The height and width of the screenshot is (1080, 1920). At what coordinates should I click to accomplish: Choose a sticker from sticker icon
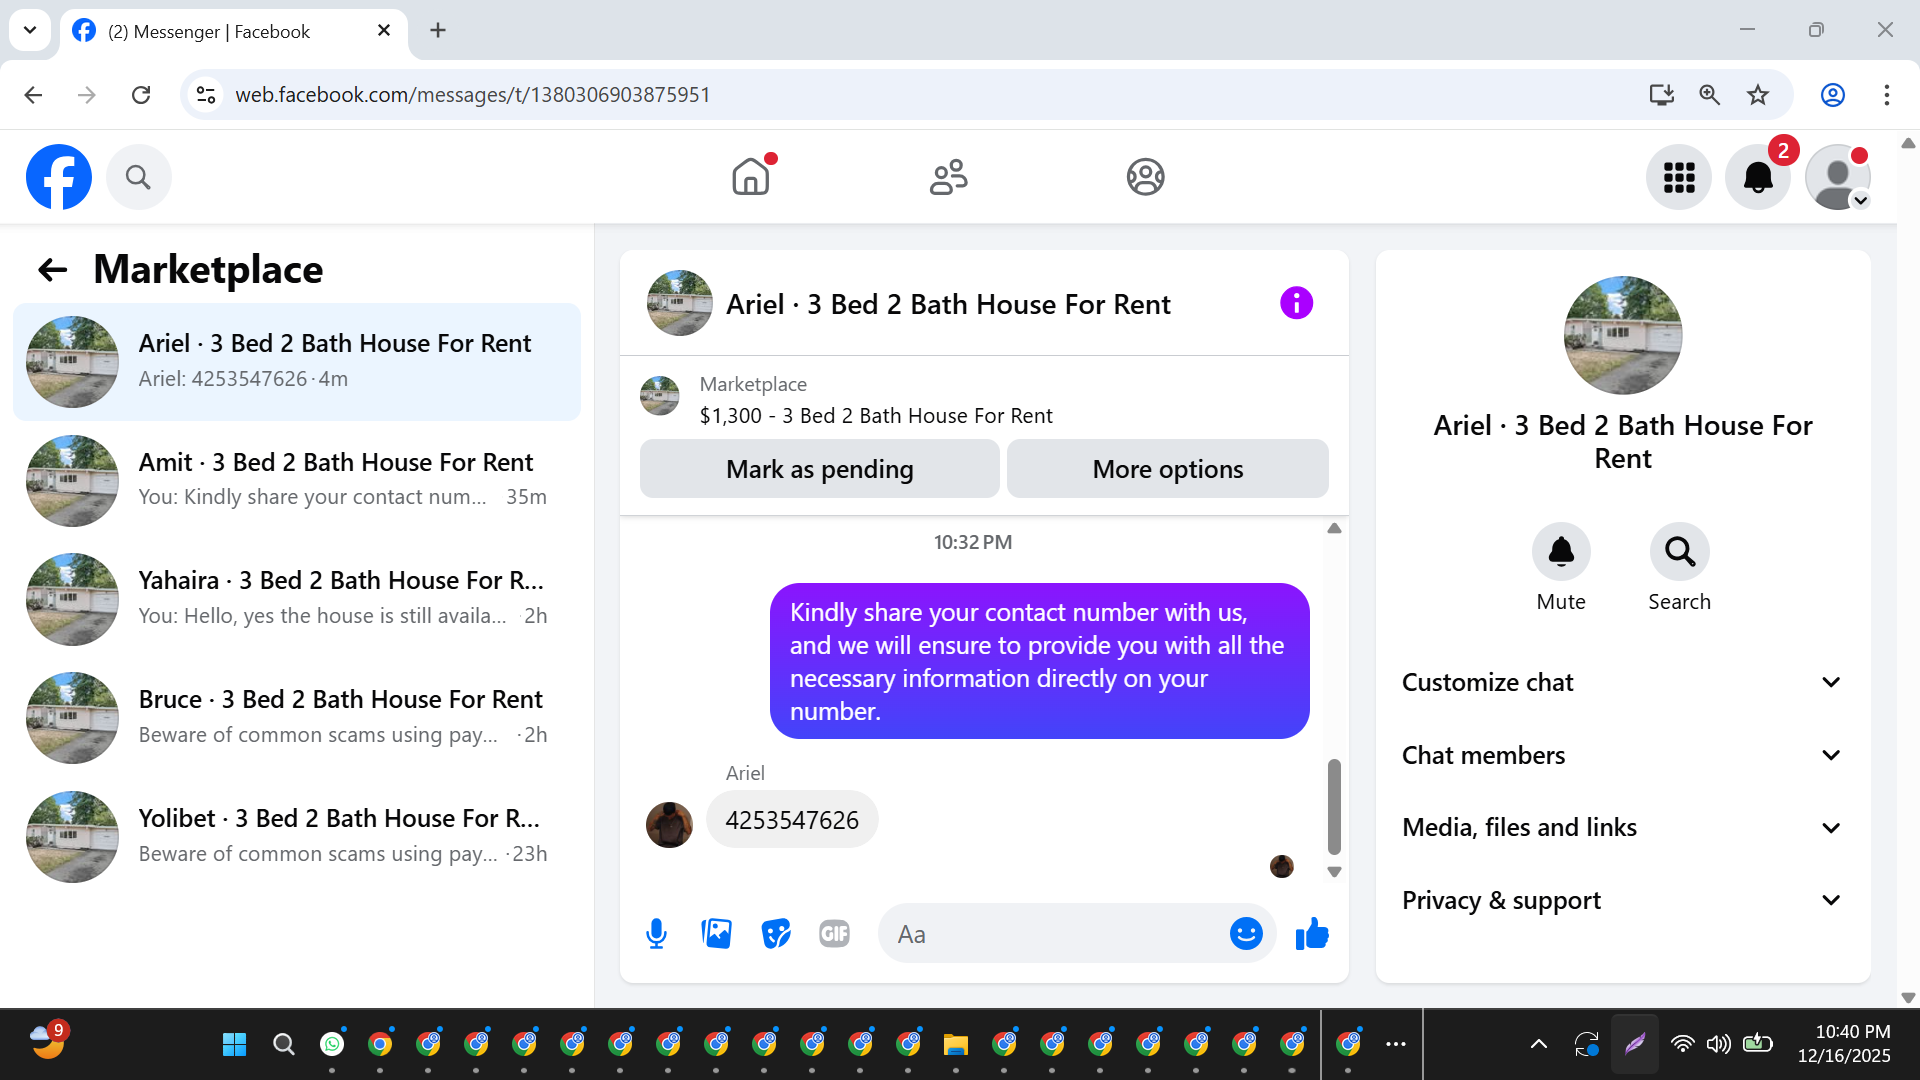tap(776, 934)
